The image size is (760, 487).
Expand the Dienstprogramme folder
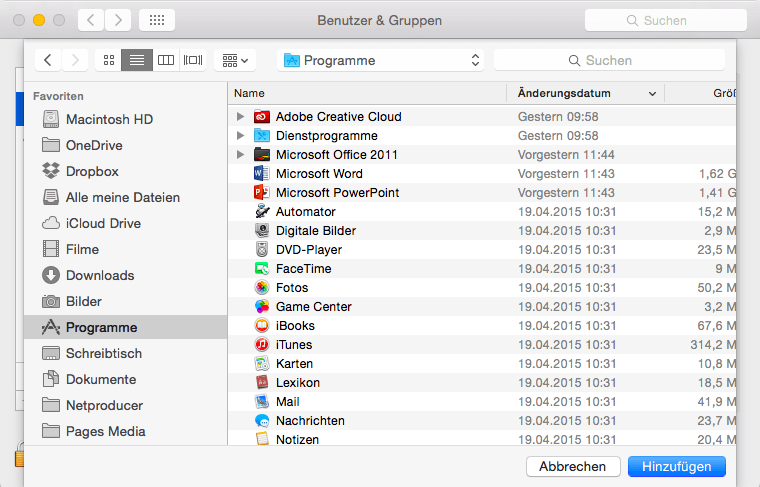240,136
